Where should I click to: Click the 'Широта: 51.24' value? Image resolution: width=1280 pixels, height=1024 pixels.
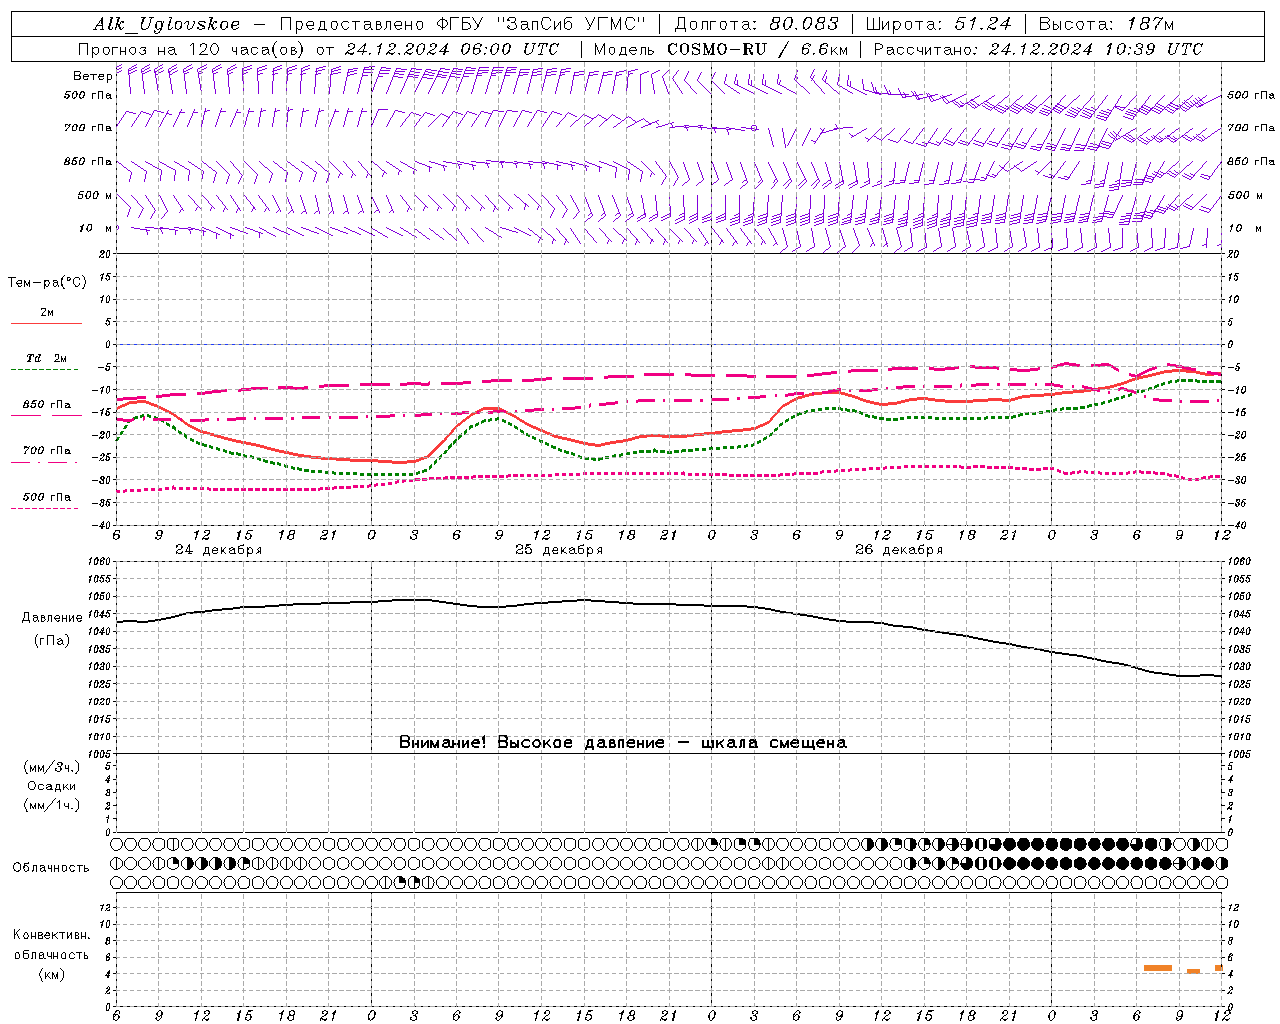[938, 24]
